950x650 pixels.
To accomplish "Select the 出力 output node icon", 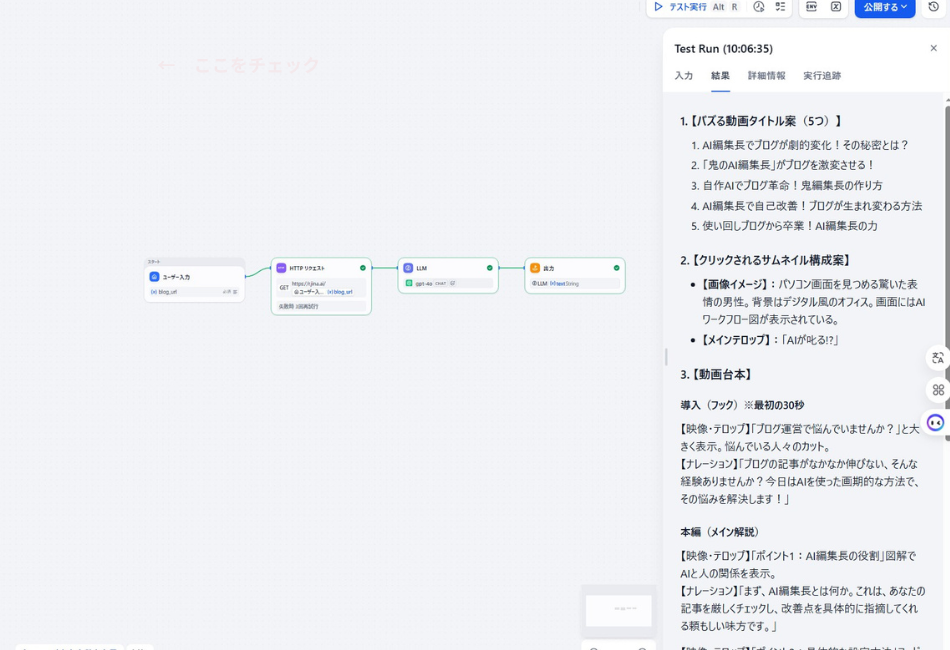I will pyautogui.click(x=535, y=267).
